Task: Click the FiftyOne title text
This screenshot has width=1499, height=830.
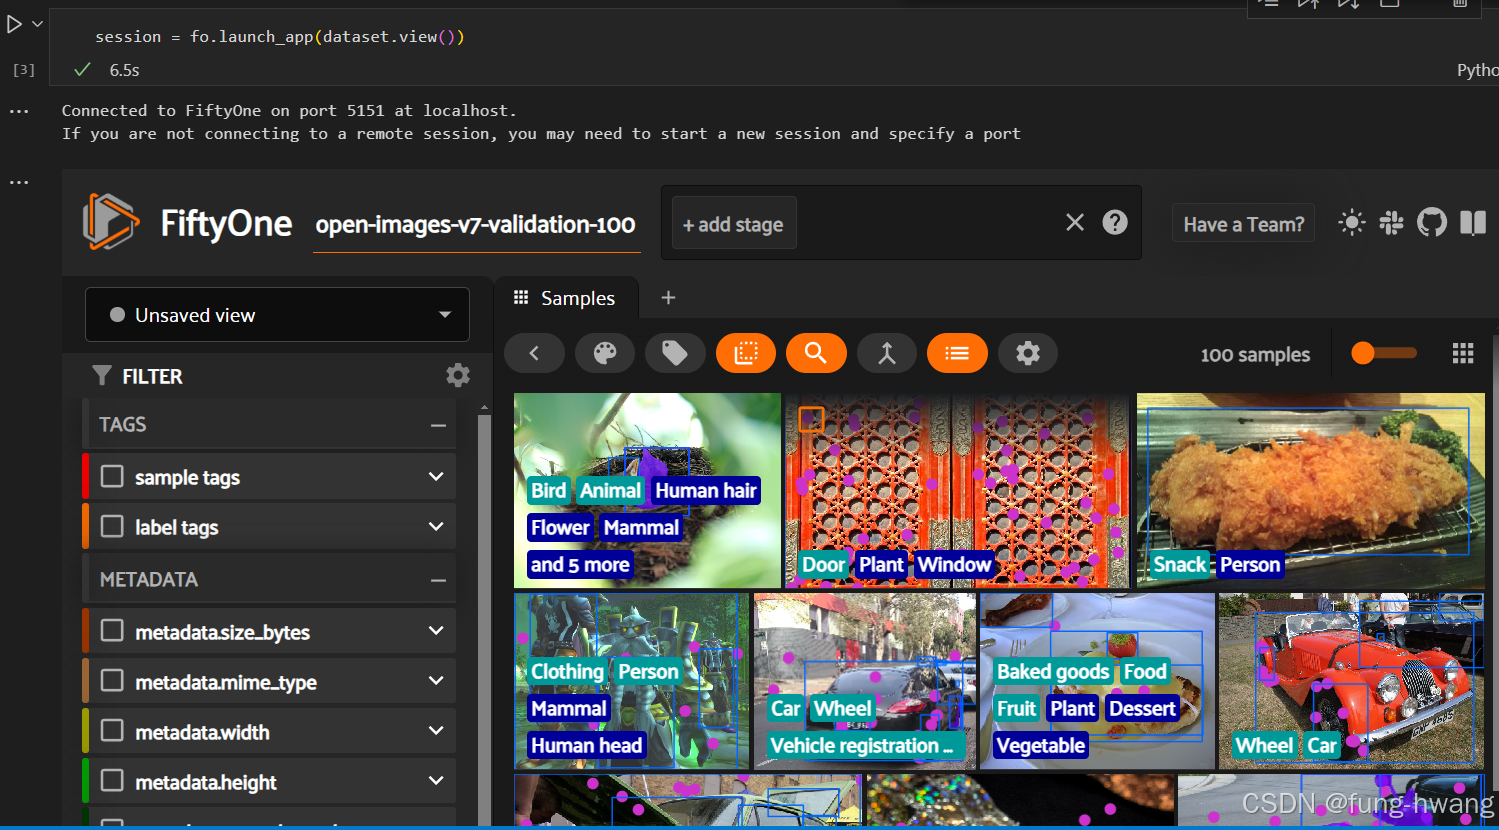Action: (x=226, y=223)
